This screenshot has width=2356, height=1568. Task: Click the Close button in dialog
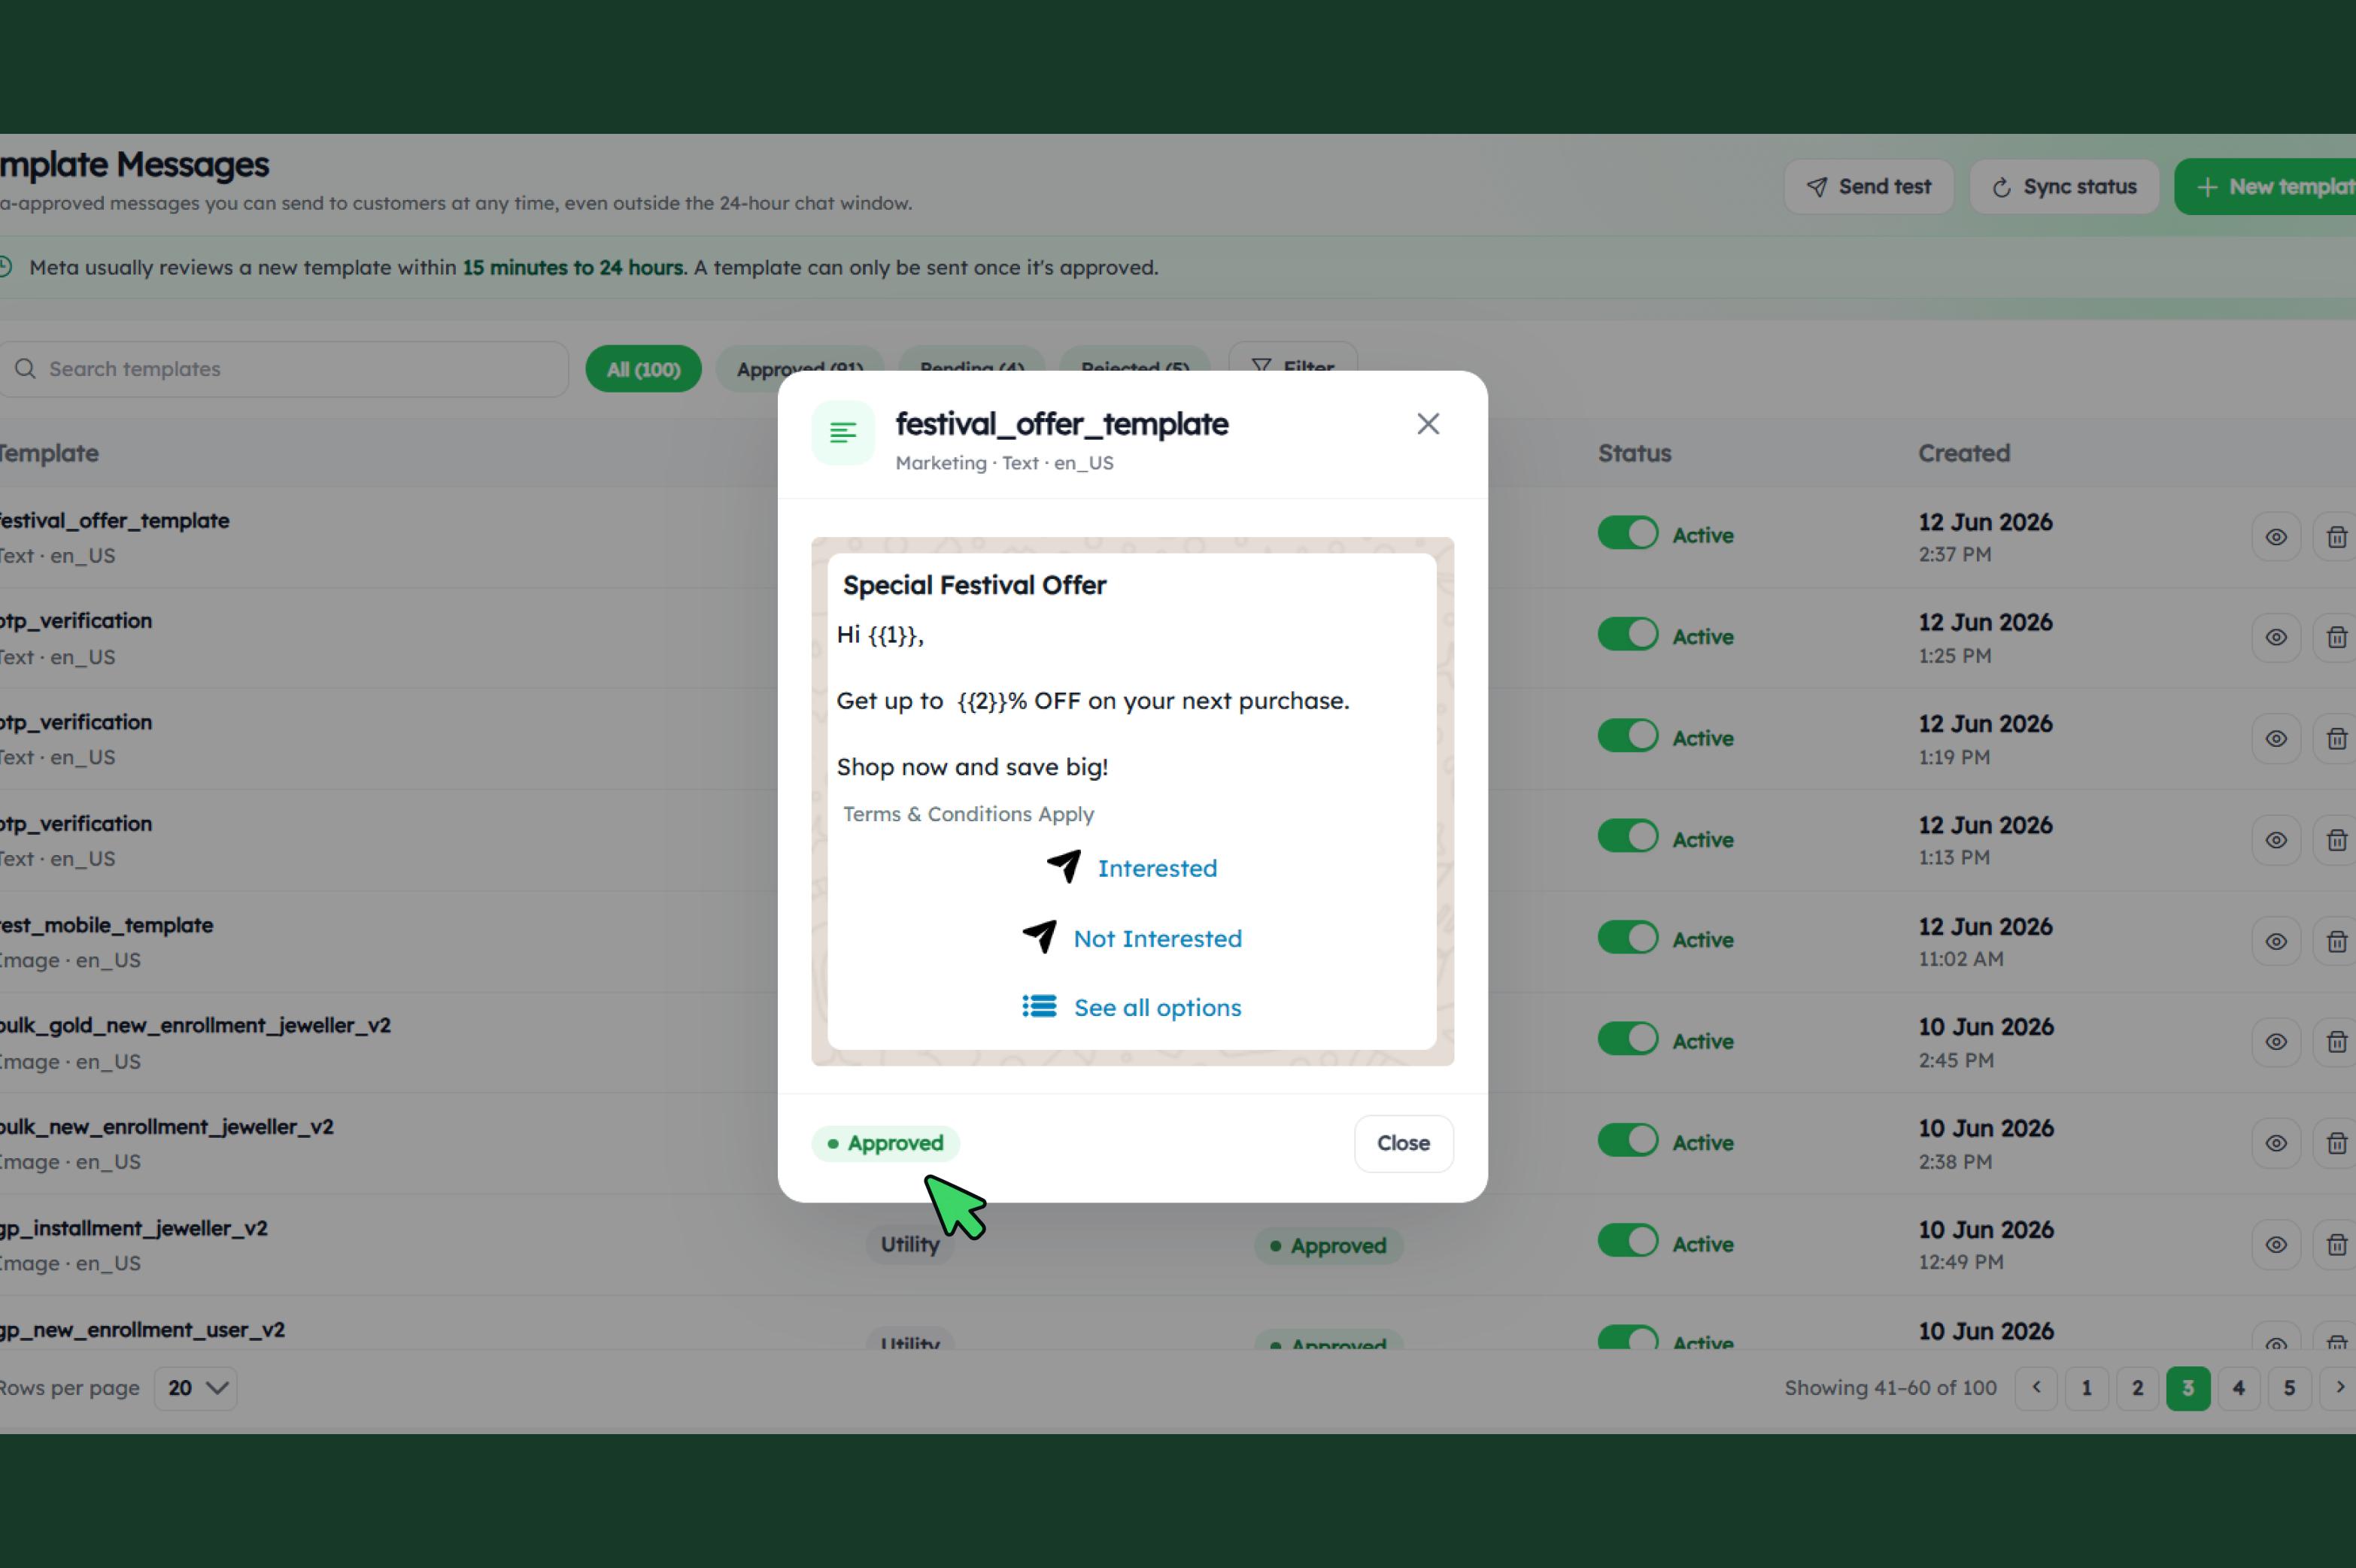pyautogui.click(x=1403, y=1143)
